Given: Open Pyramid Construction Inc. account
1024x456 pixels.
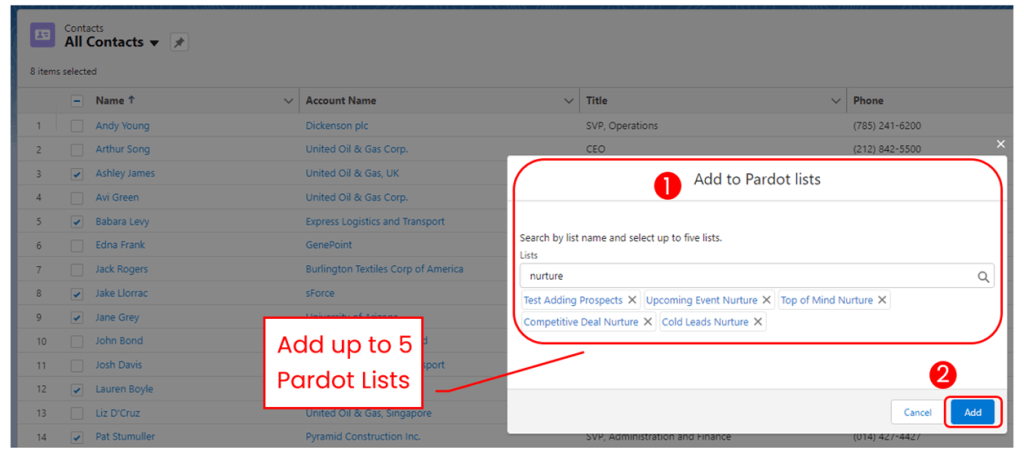Looking at the screenshot, I should point(362,437).
